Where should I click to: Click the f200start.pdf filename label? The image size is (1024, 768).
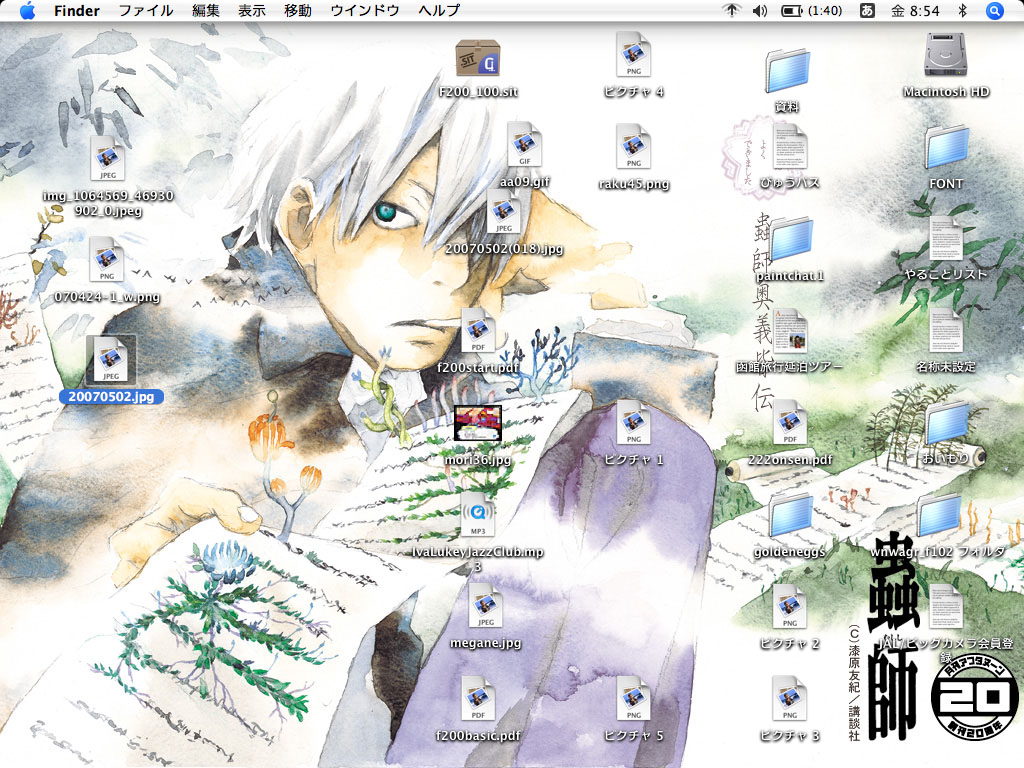coord(478,368)
